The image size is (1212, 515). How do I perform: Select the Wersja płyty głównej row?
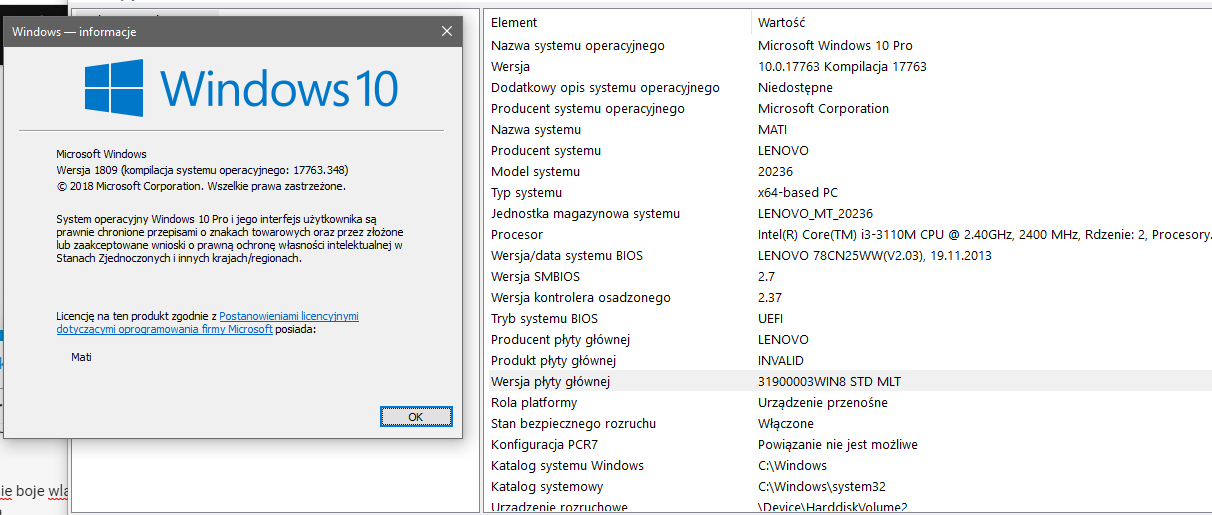(x=849, y=381)
